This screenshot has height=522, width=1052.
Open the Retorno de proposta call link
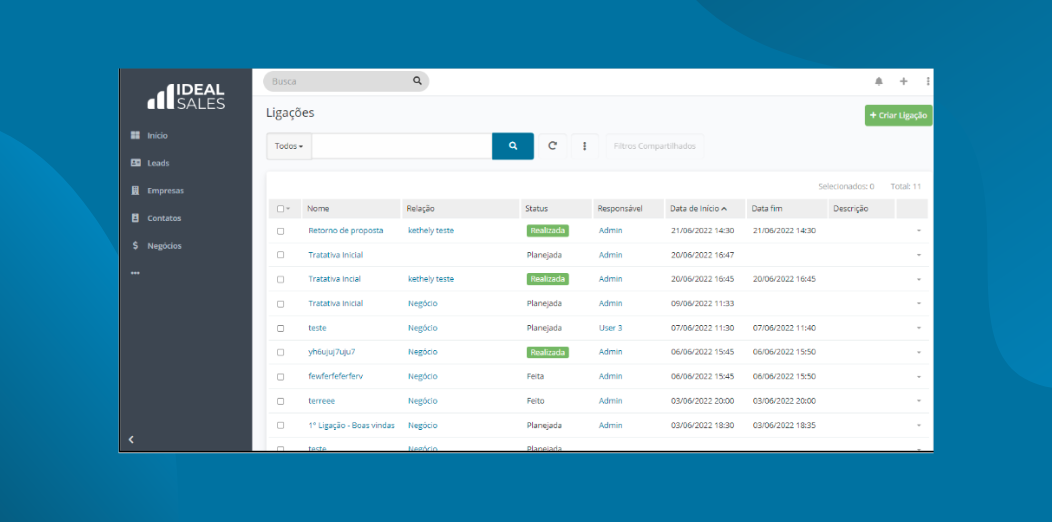[346, 230]
